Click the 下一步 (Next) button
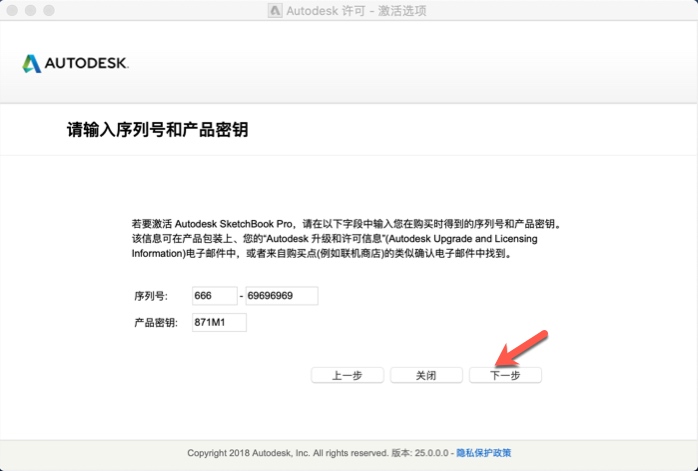The width and height of the screenshot is (698, 471). click(505, 375)
